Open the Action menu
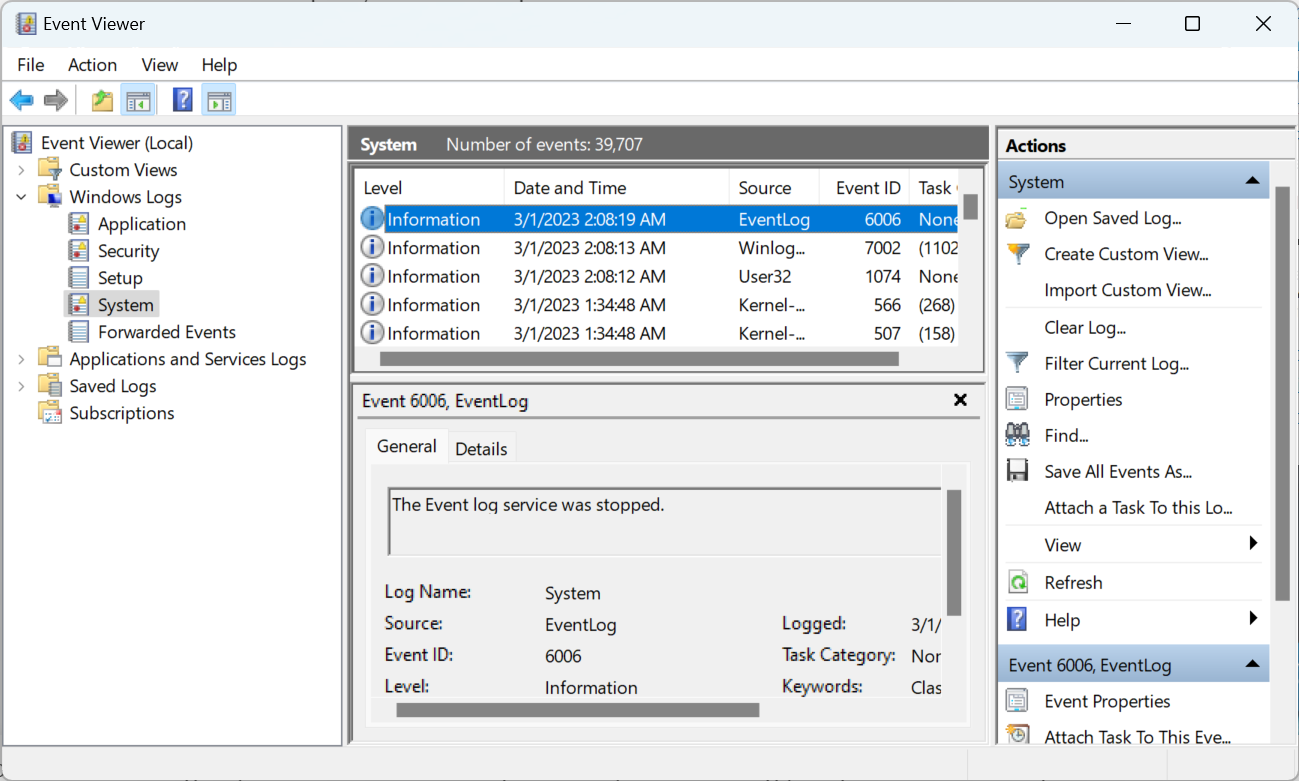Screen dimensions: 1299x781 click(92, 65)
